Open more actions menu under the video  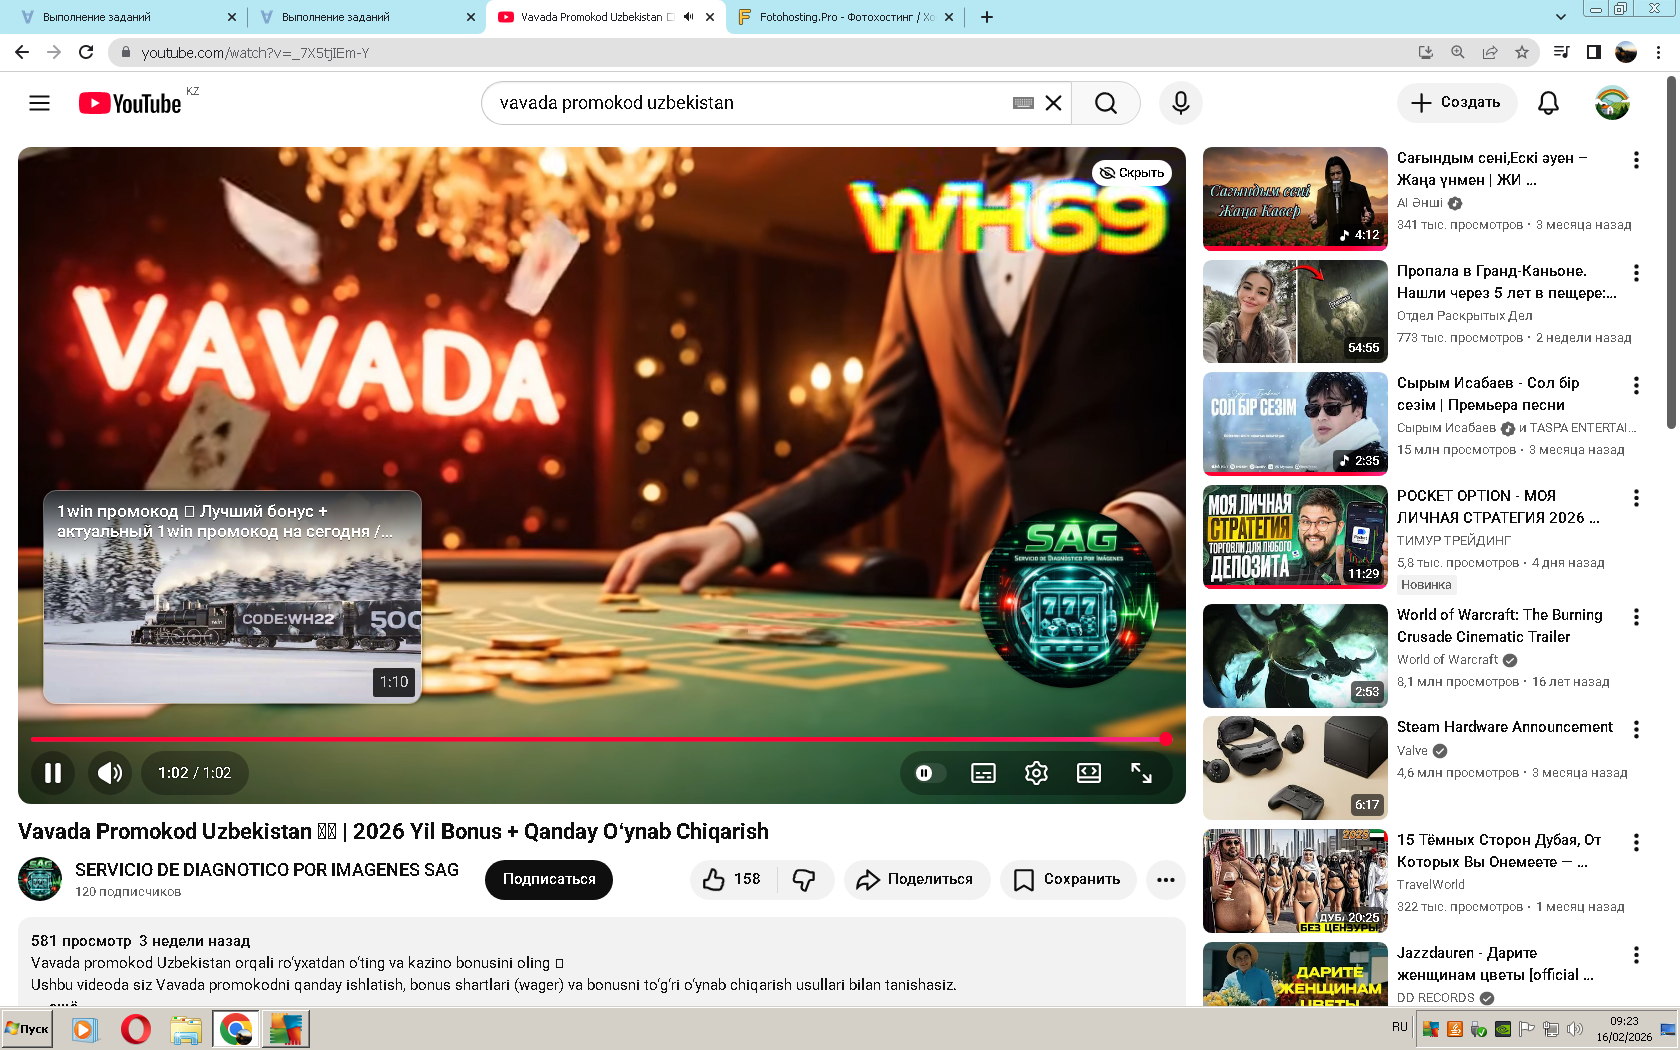[x=1165, y=879]
